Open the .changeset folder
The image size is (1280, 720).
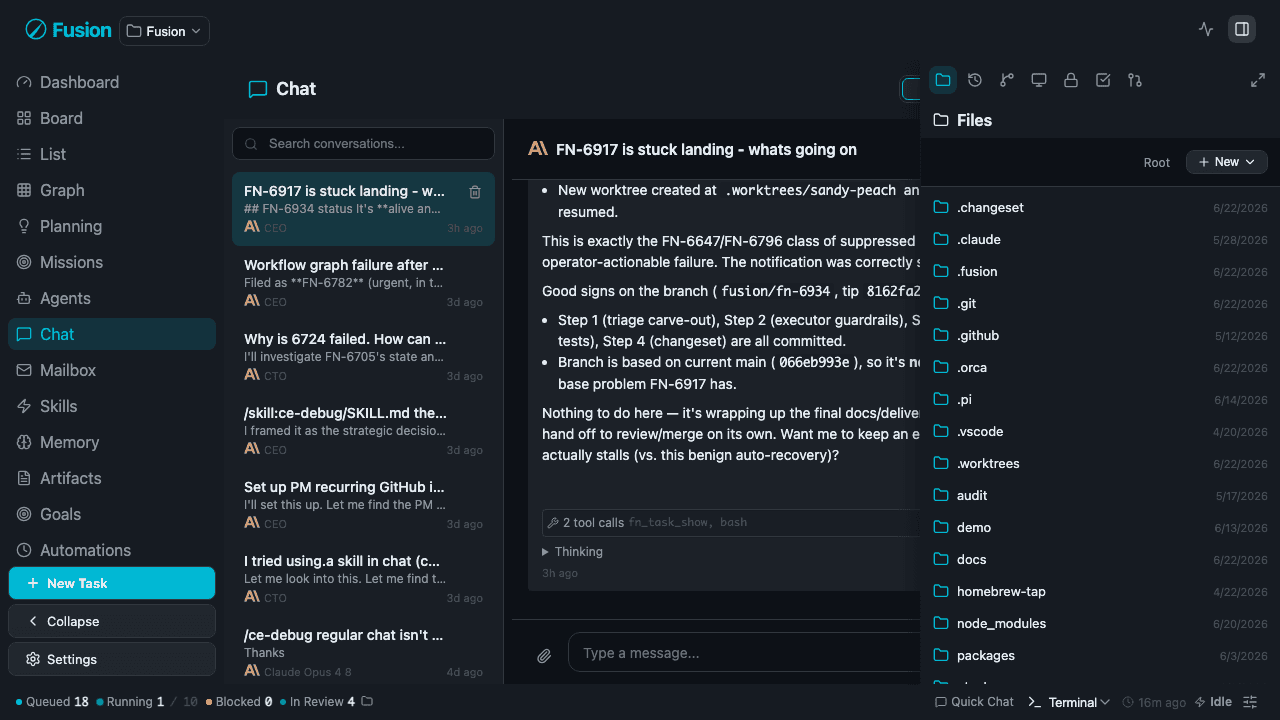[1100, 207]
